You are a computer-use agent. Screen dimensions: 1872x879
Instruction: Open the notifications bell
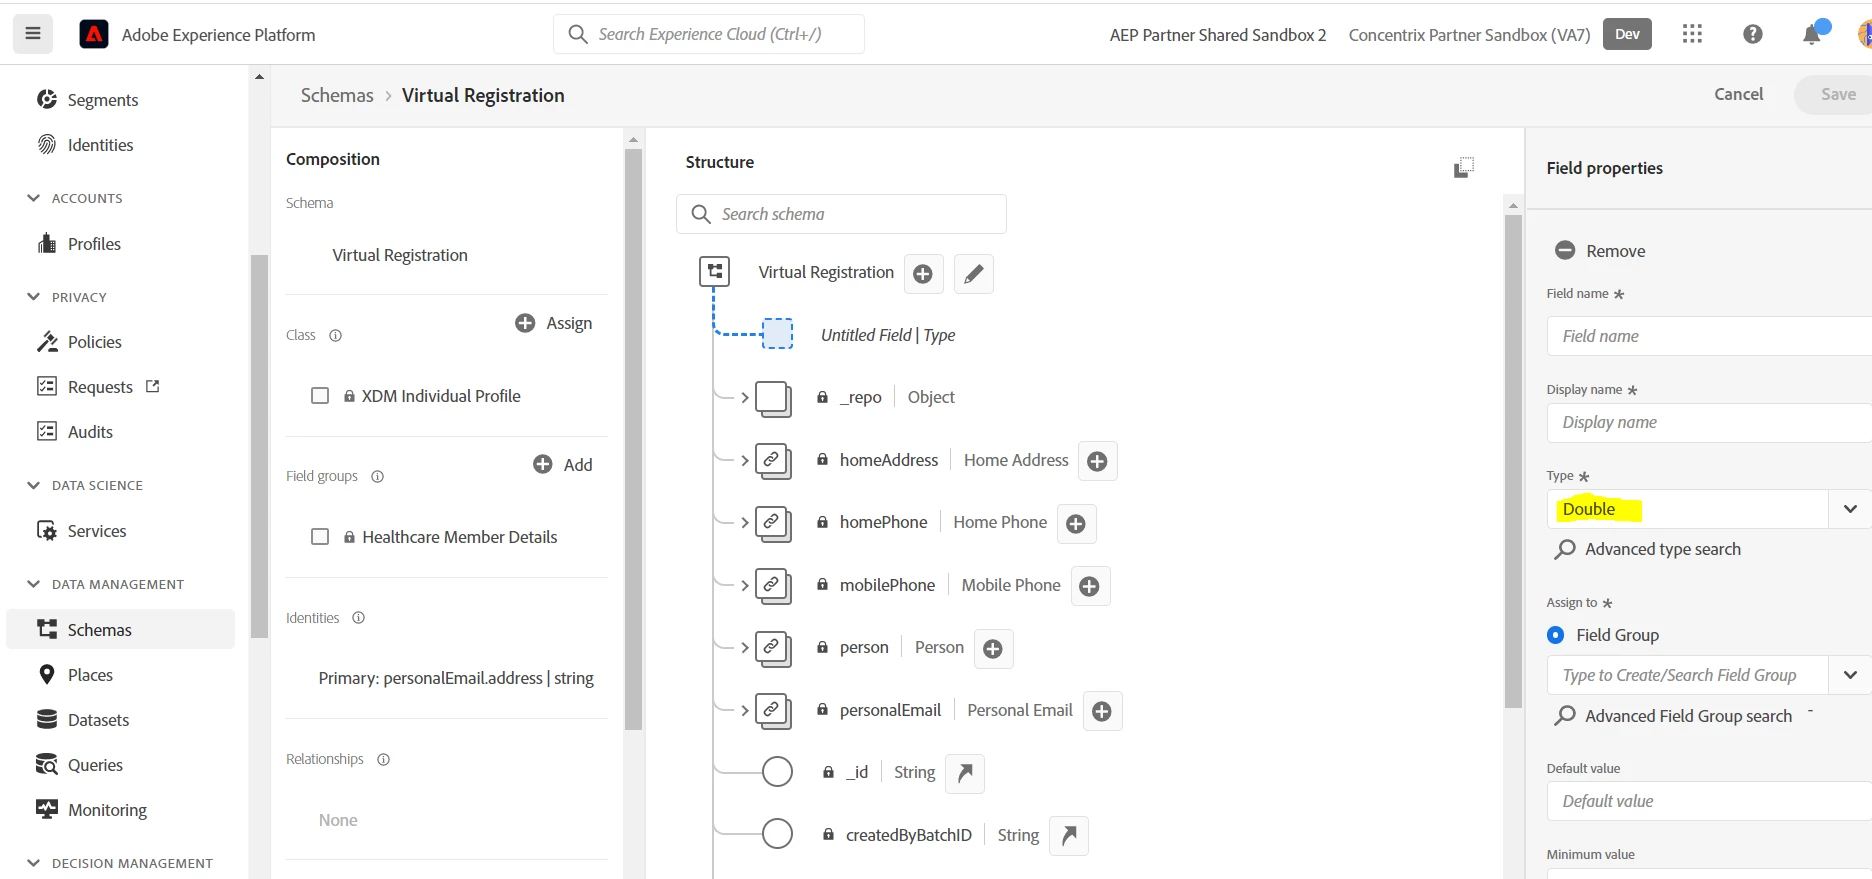pyautogui.click(x=1812, y=34)
